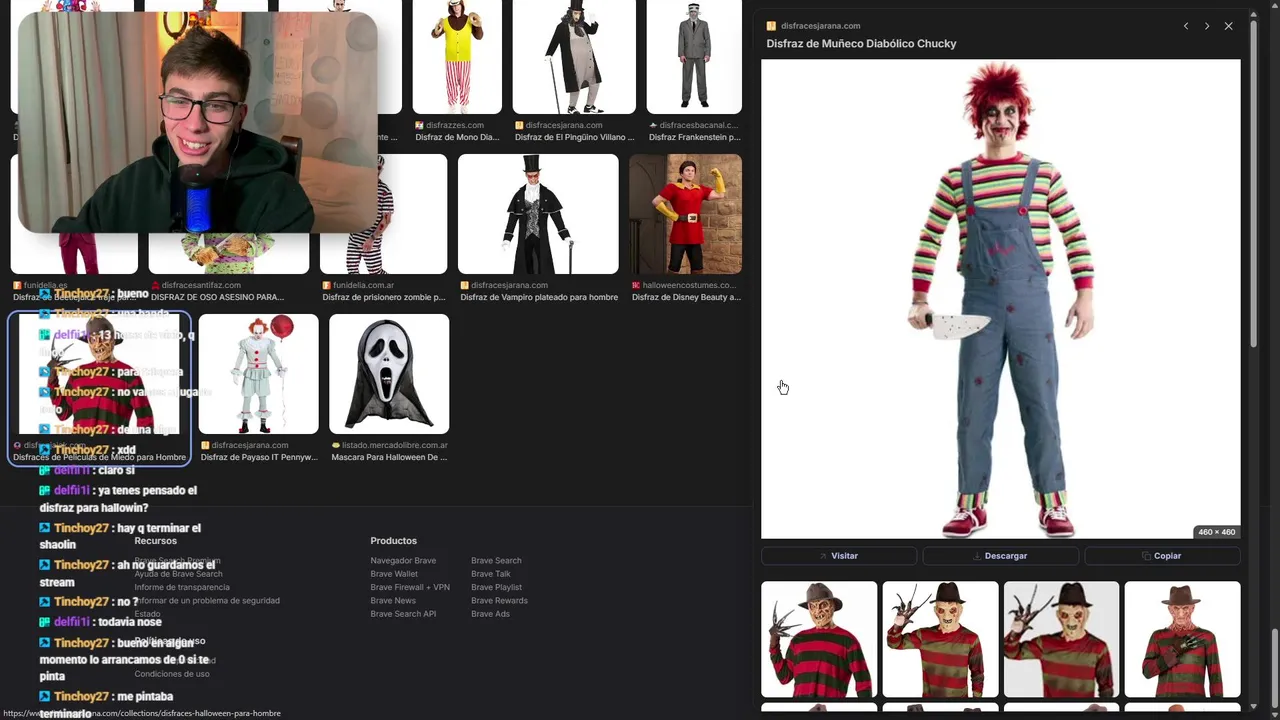Go to previous image in preview panel
This screenshot has width=1280, height=720.
(1186, 26)
